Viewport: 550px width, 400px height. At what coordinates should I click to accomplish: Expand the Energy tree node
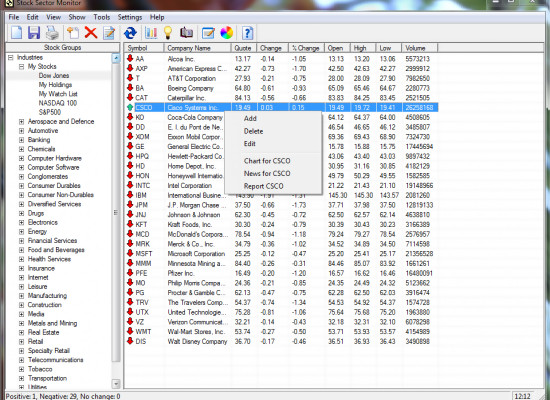click(22, 232)
